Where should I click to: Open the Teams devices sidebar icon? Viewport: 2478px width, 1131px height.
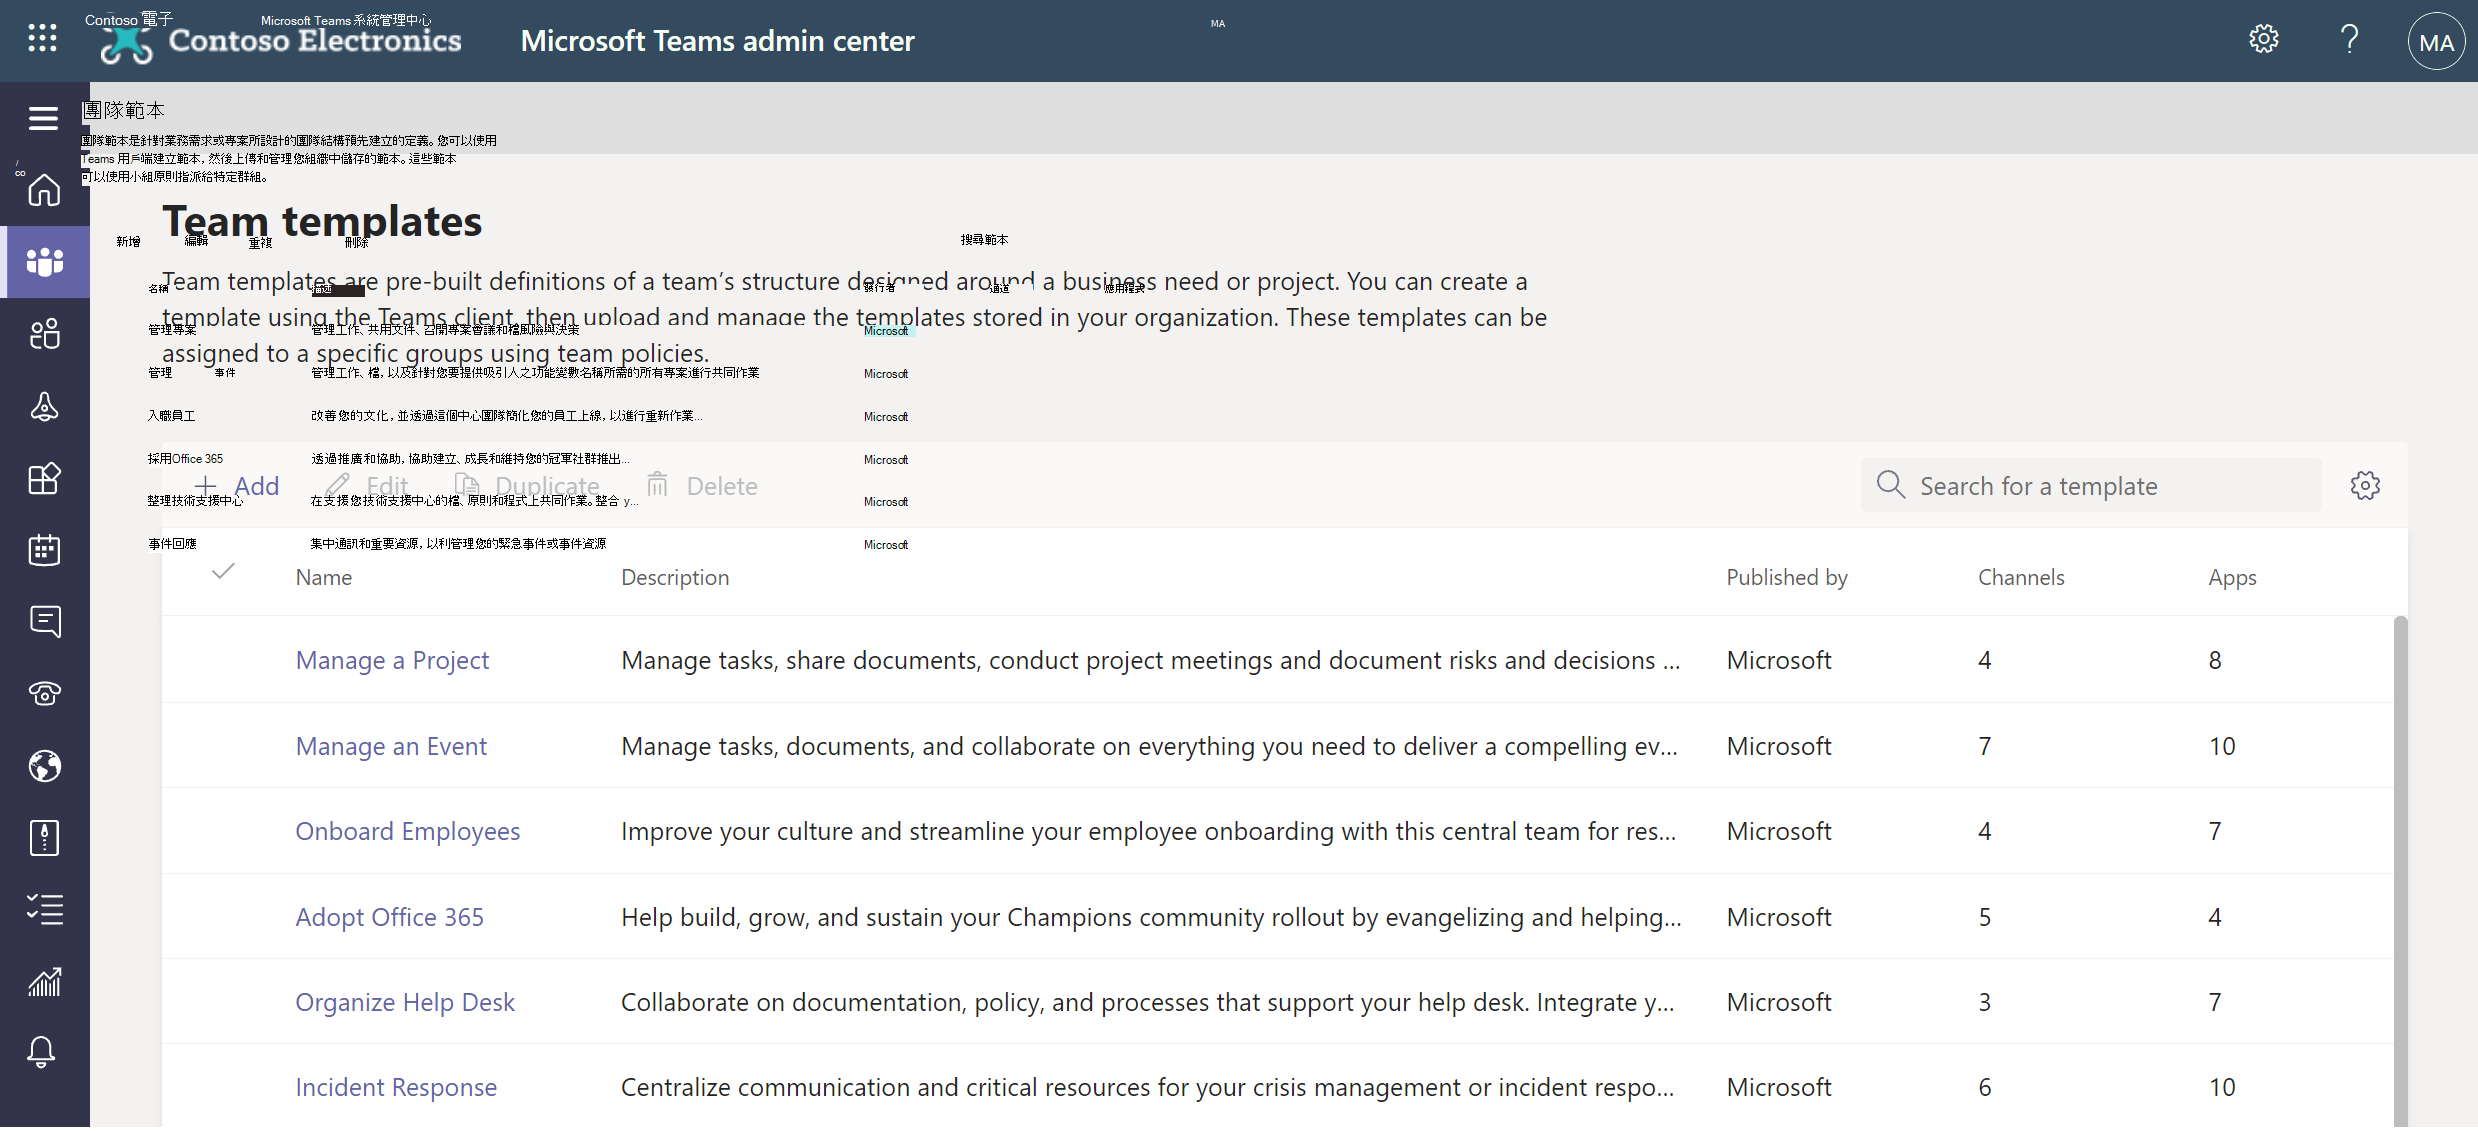click(45, 406)
